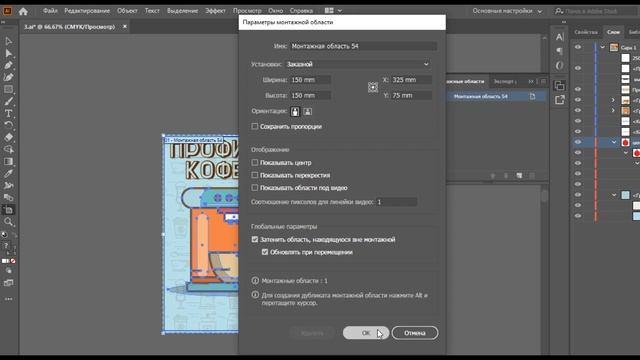Viewport: 640px width, 360px height.
Task: Set landscape orientation in dialog
Action: (308, 111)
